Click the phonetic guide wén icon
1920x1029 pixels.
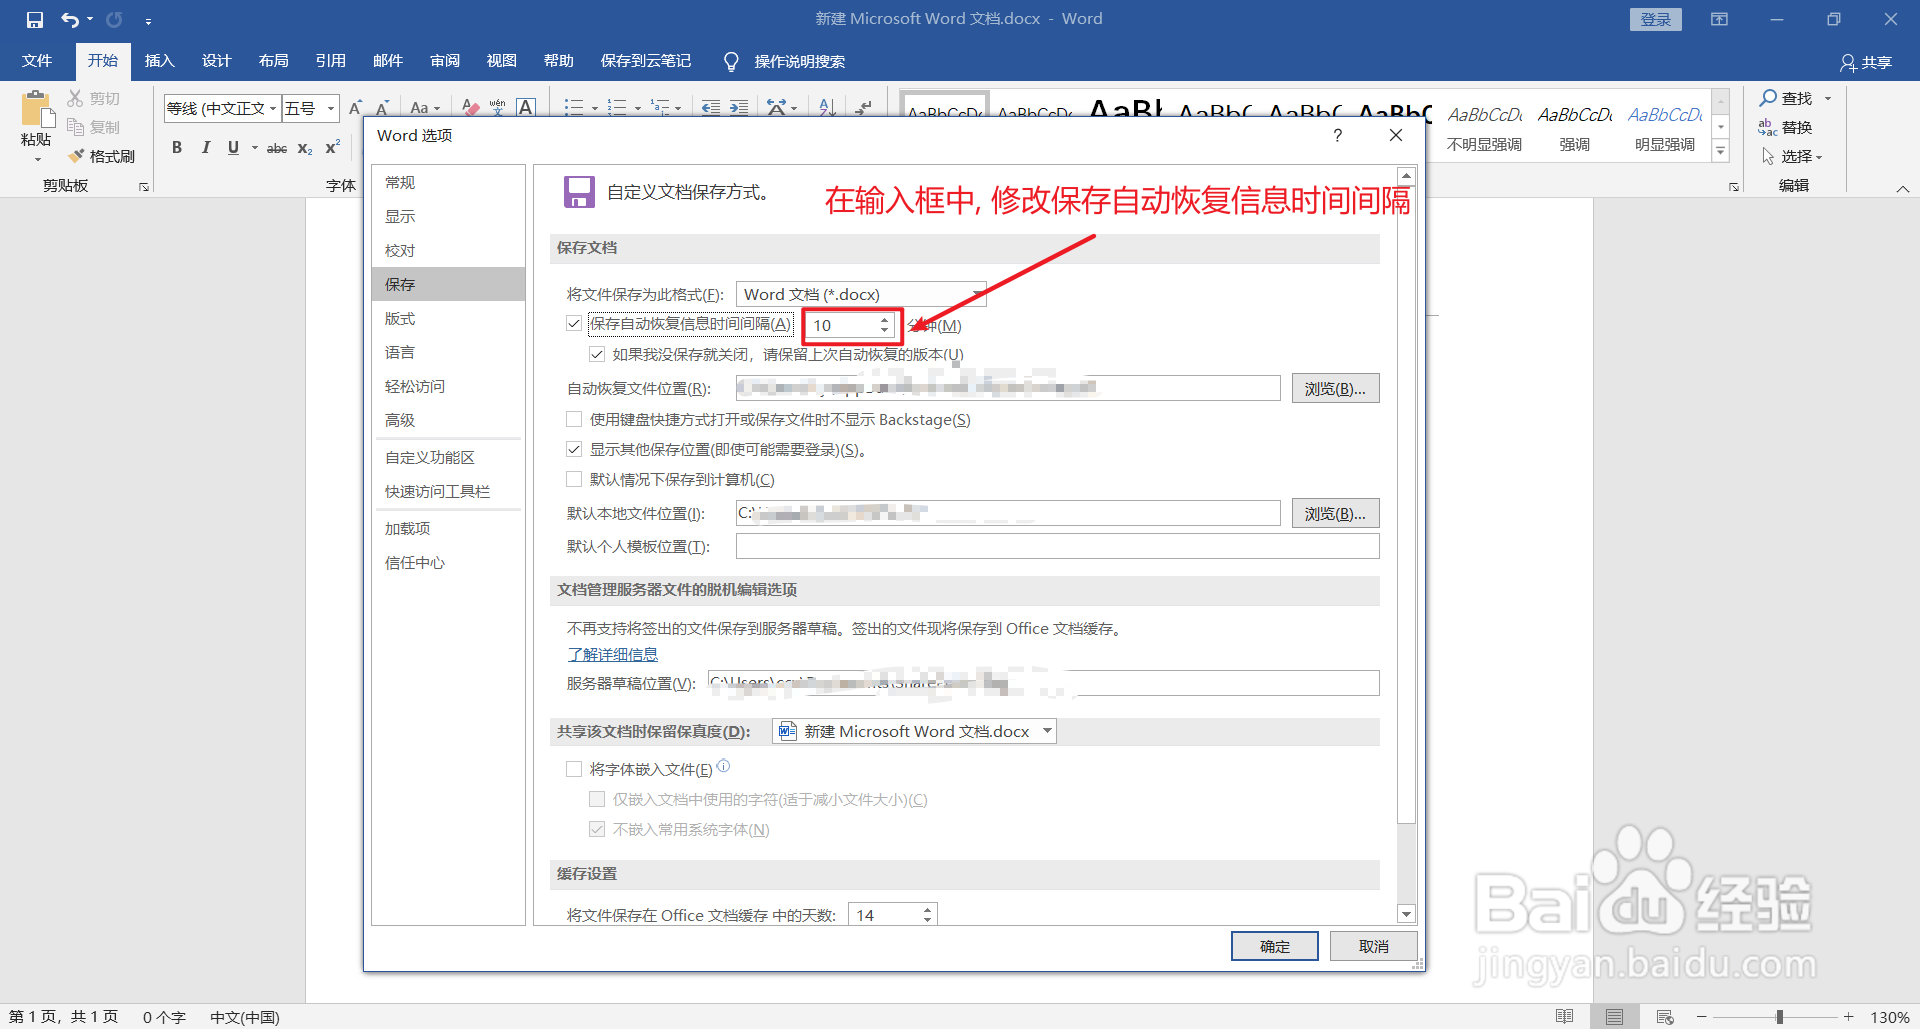[x=498, y=108]
